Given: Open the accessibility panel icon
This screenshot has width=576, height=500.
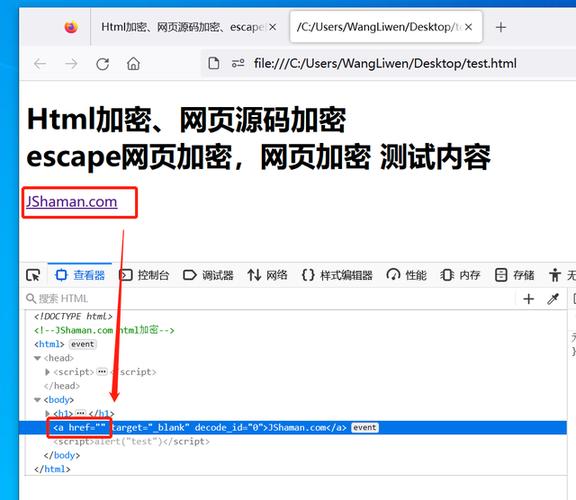Looking at the screenshot, I should pyautogui.click(x=555, y=275).
